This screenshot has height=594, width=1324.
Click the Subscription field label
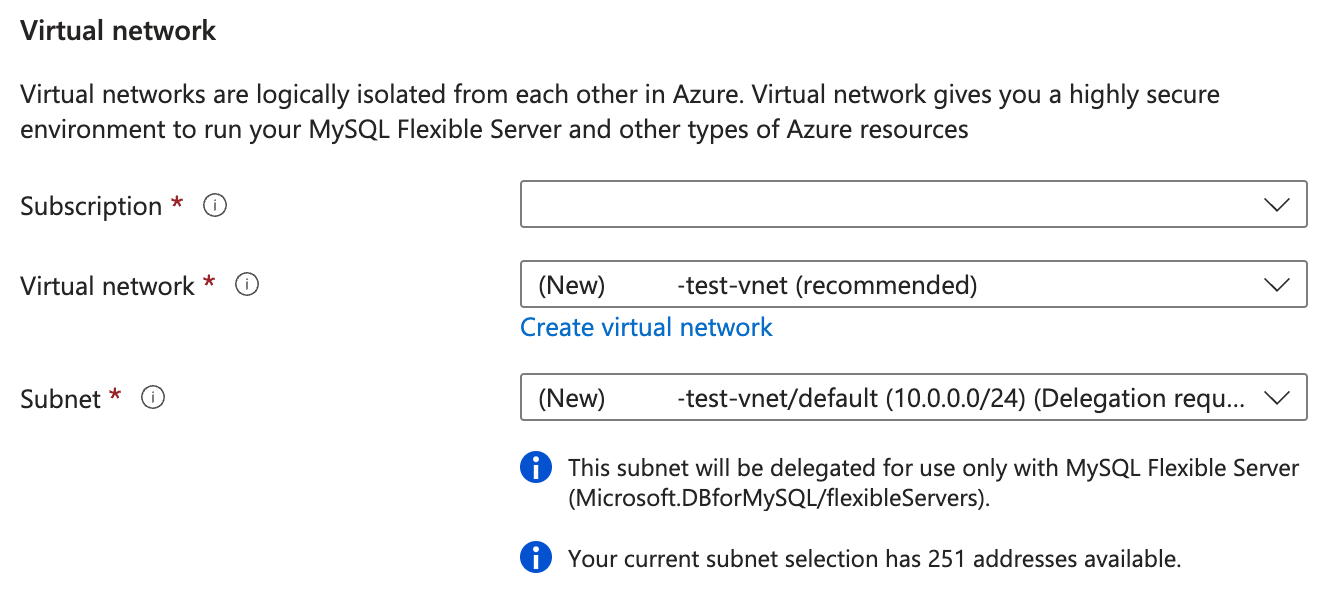tap(91, 206)
